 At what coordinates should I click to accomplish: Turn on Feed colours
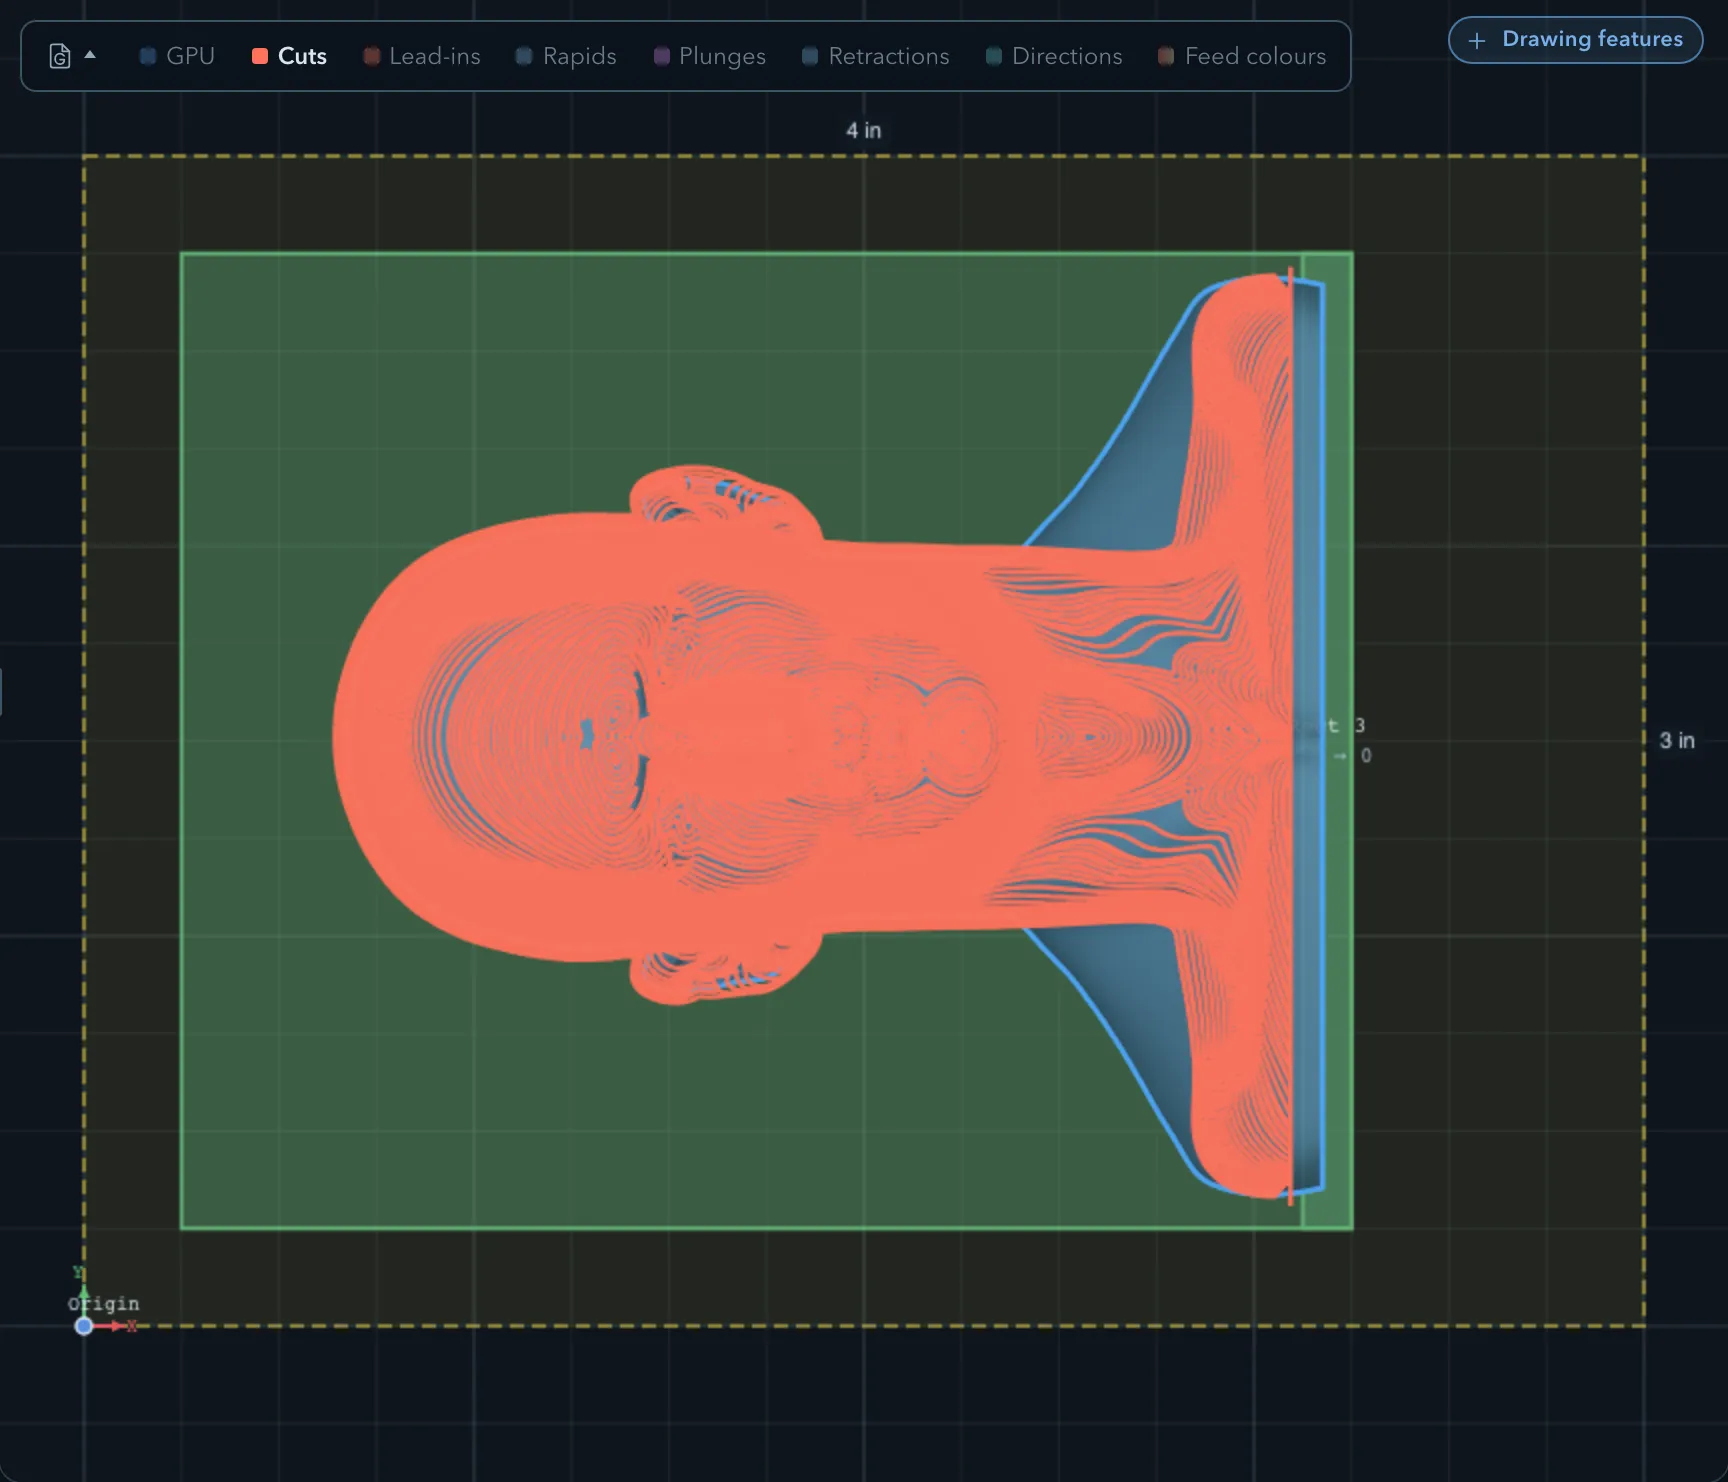[x=1241, y=56]
